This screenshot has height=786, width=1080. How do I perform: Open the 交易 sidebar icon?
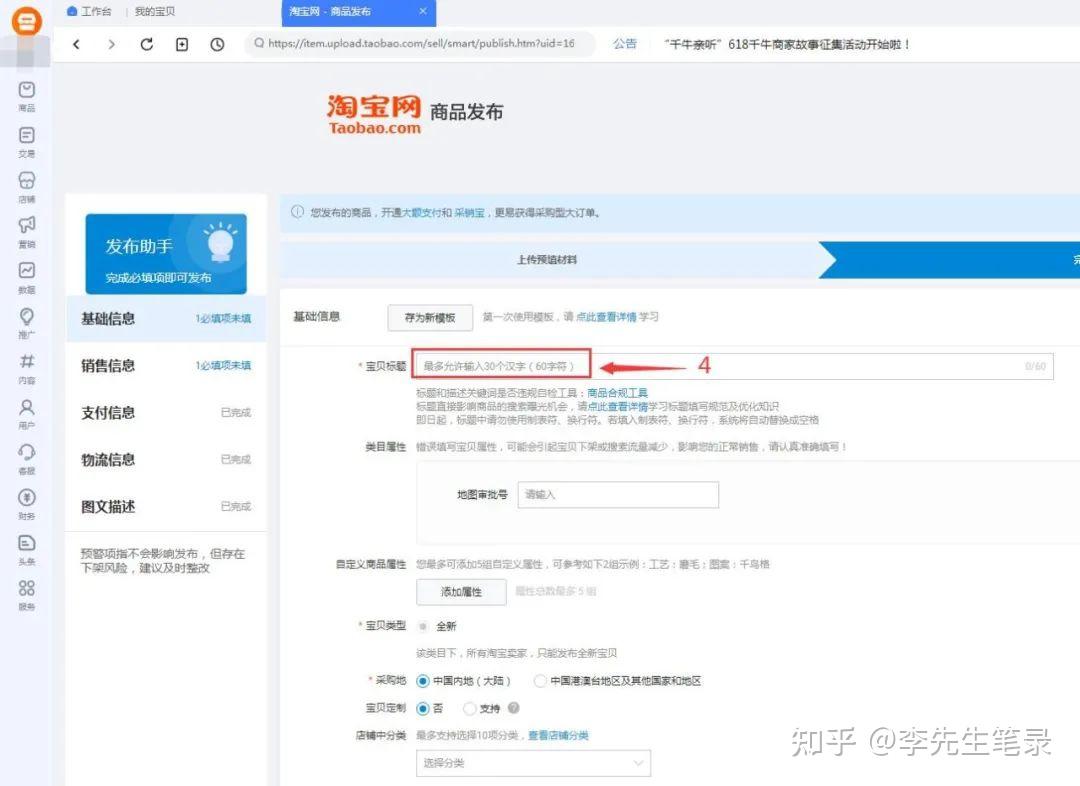pos(27,142)
